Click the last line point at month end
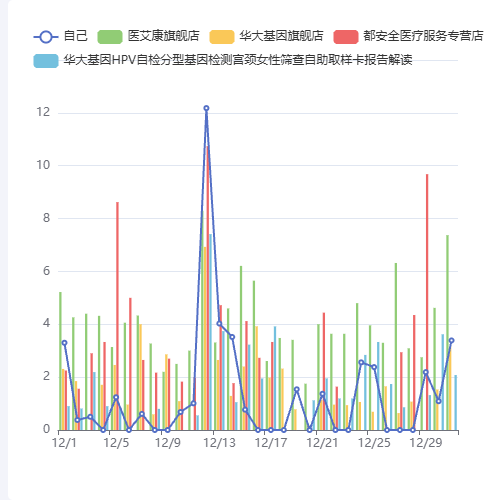This screenshot has width=500, height=500. (451, 340)
